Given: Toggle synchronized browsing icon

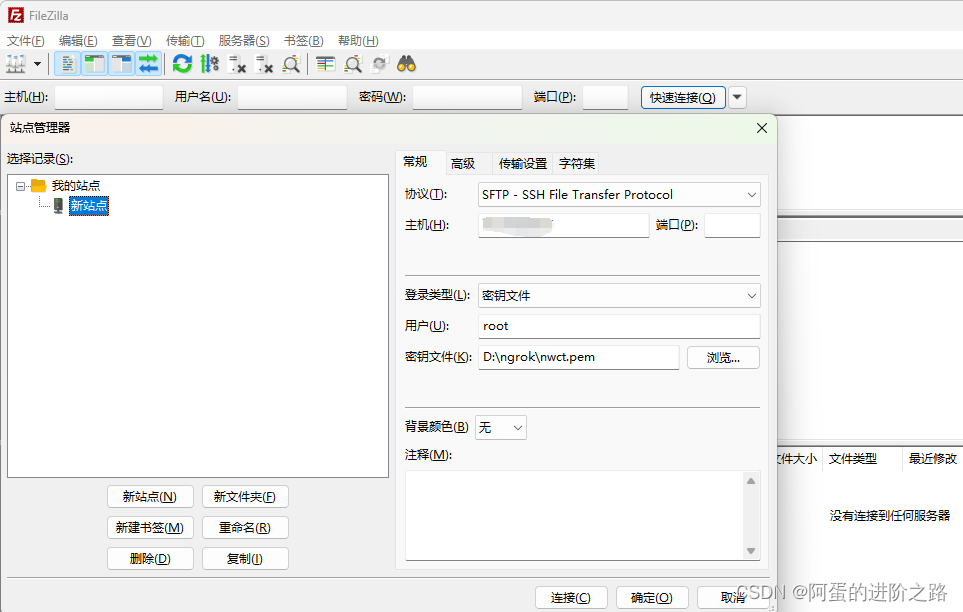Looking at the screenshot, I should [380, 64].
